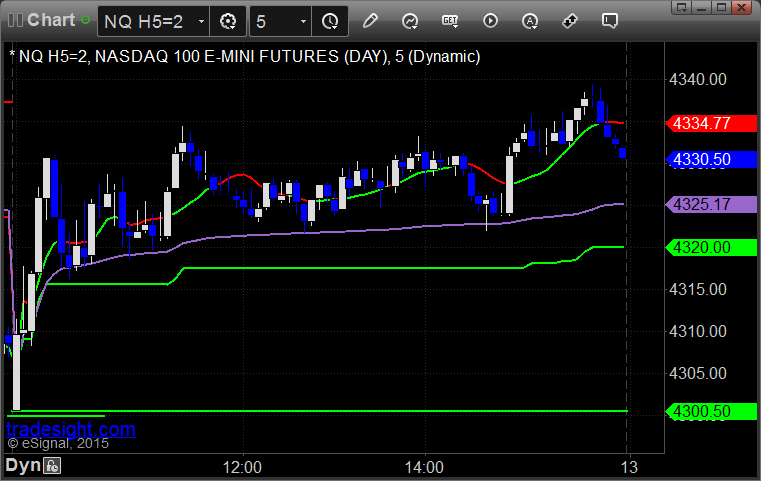Click the Chart title label
This screenshot has height=481, width=761.
[51, 20]
